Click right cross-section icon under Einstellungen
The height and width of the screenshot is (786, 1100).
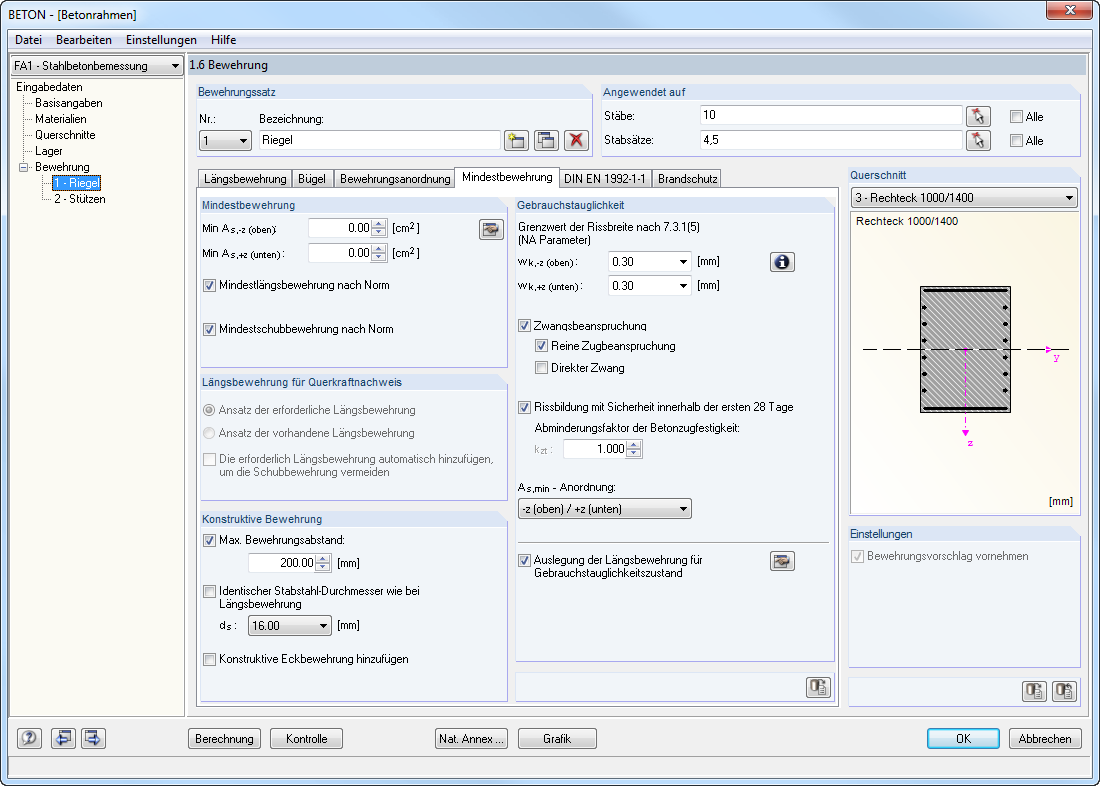[1064, 691]
